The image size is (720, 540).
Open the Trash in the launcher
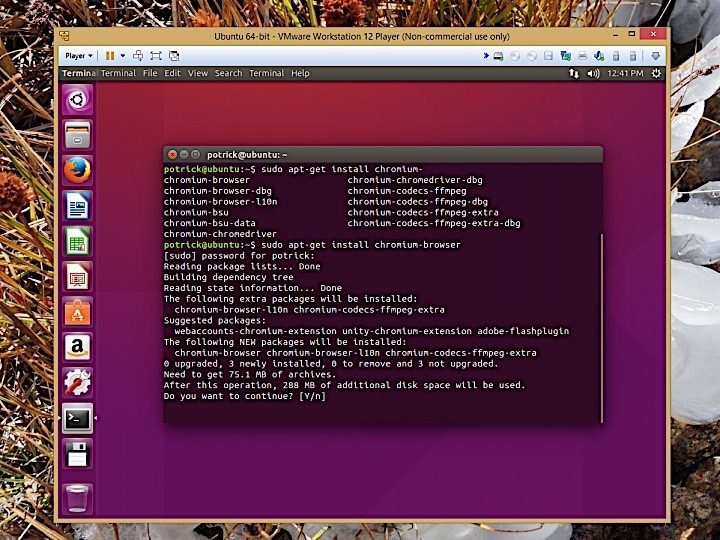[77, 496]
